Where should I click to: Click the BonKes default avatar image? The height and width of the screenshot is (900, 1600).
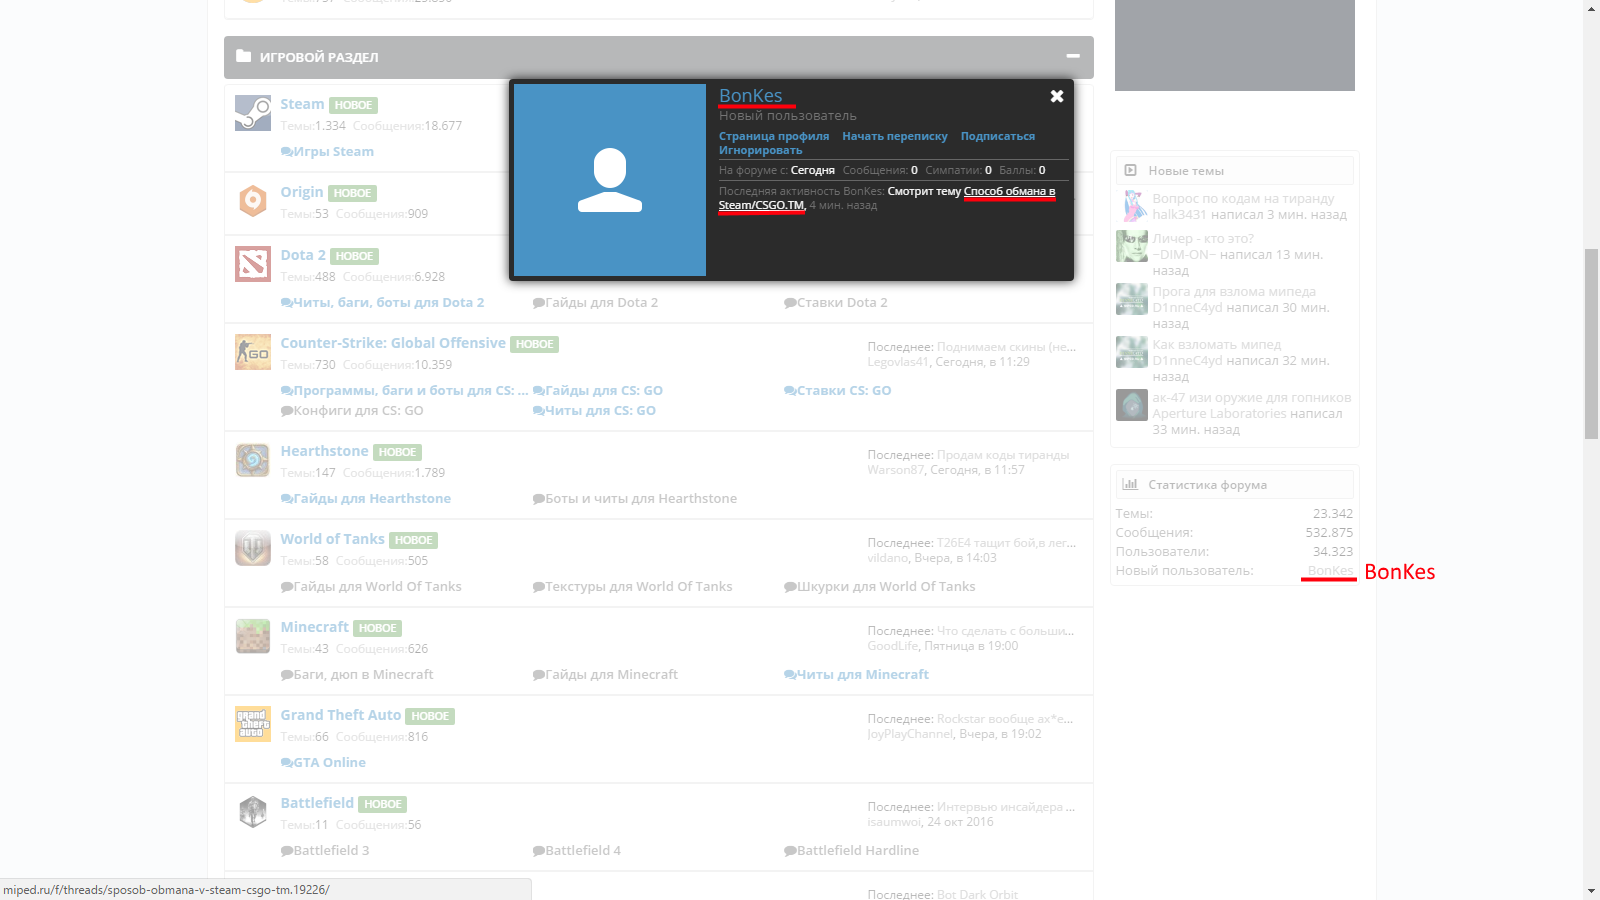610,180
